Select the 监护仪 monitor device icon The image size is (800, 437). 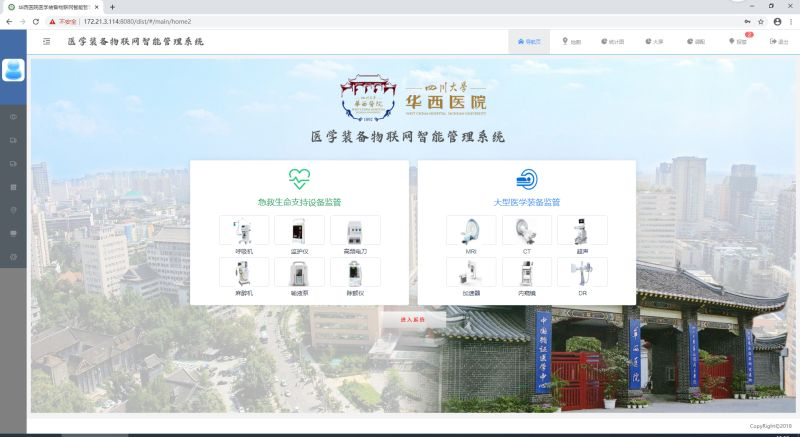(299, 231)
